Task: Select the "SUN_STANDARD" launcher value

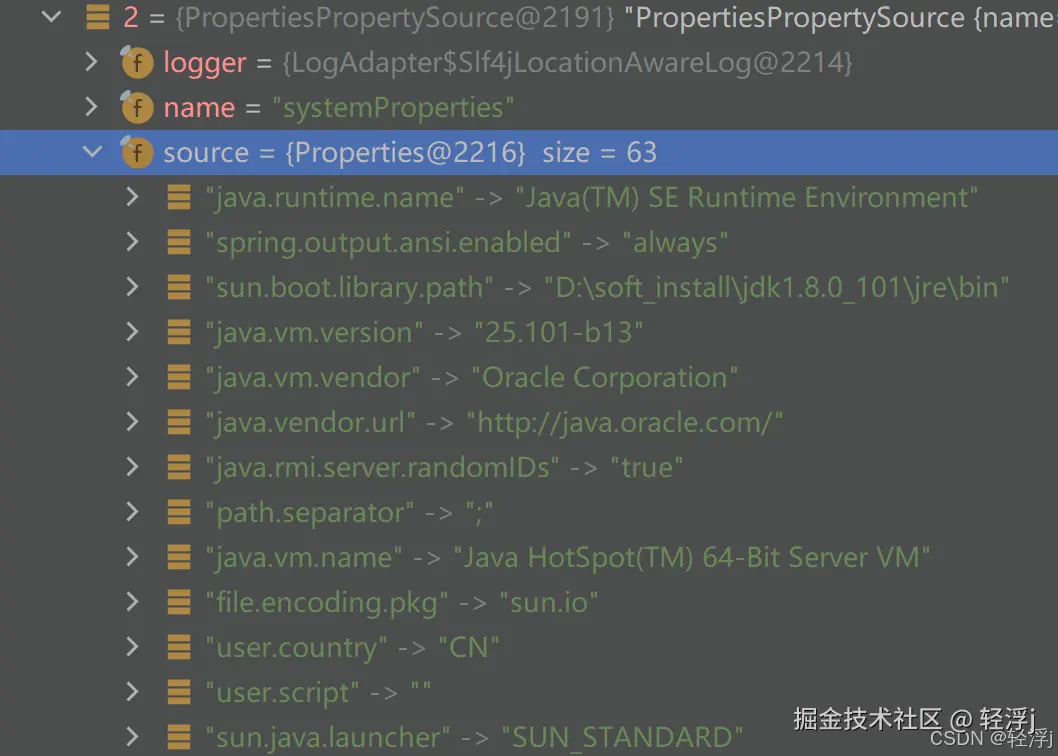Action: pyautogui.click(x=622, y=738)
